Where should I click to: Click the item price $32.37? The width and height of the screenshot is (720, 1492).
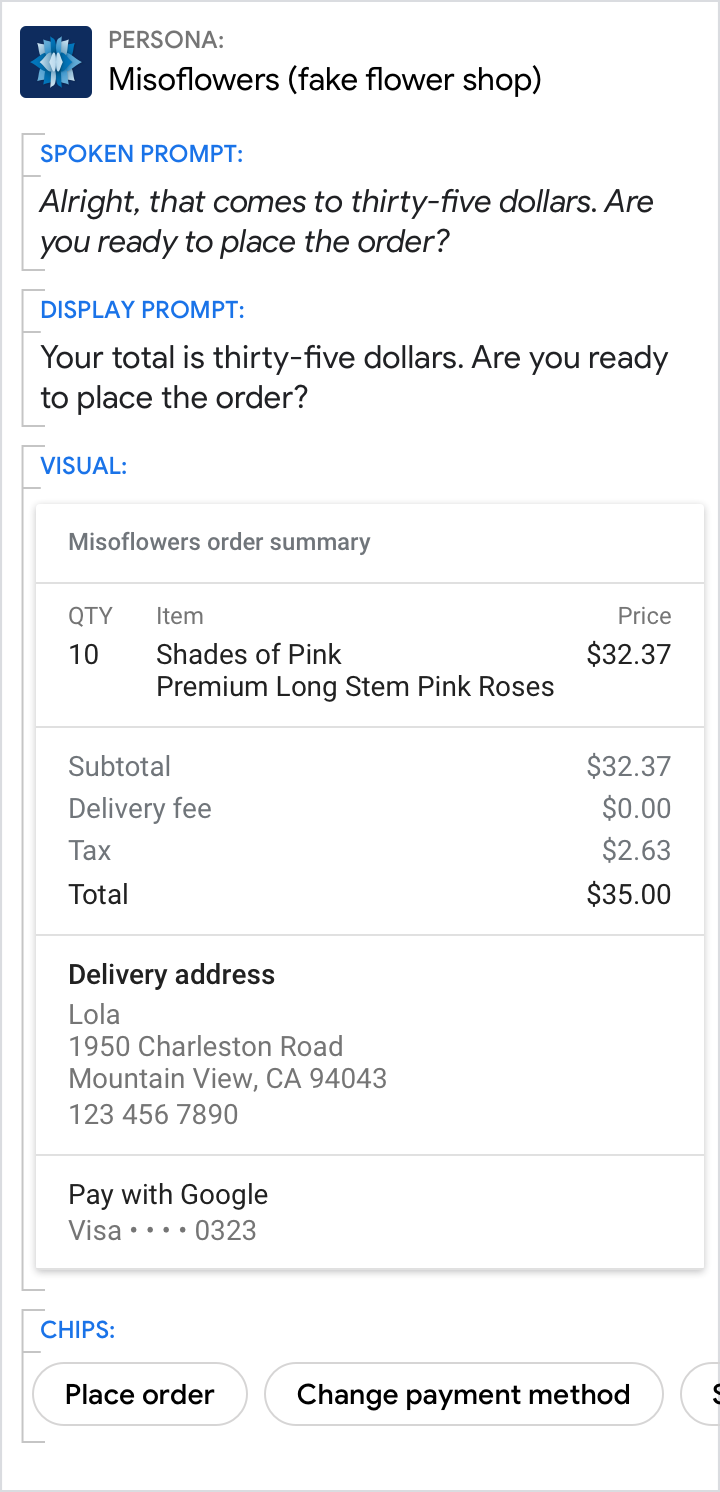pos(628,654)
